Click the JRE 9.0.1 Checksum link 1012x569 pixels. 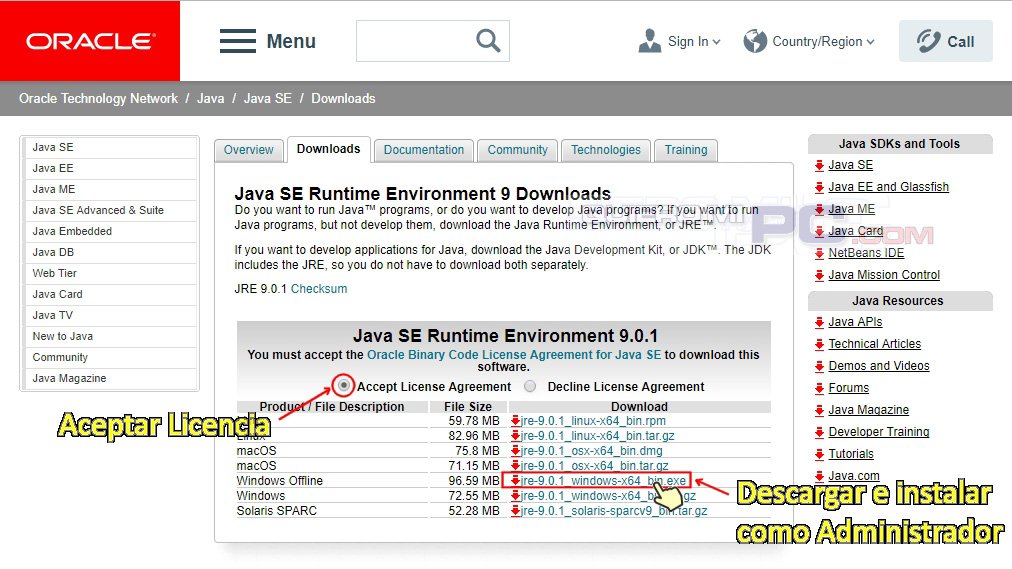point(319,289)
